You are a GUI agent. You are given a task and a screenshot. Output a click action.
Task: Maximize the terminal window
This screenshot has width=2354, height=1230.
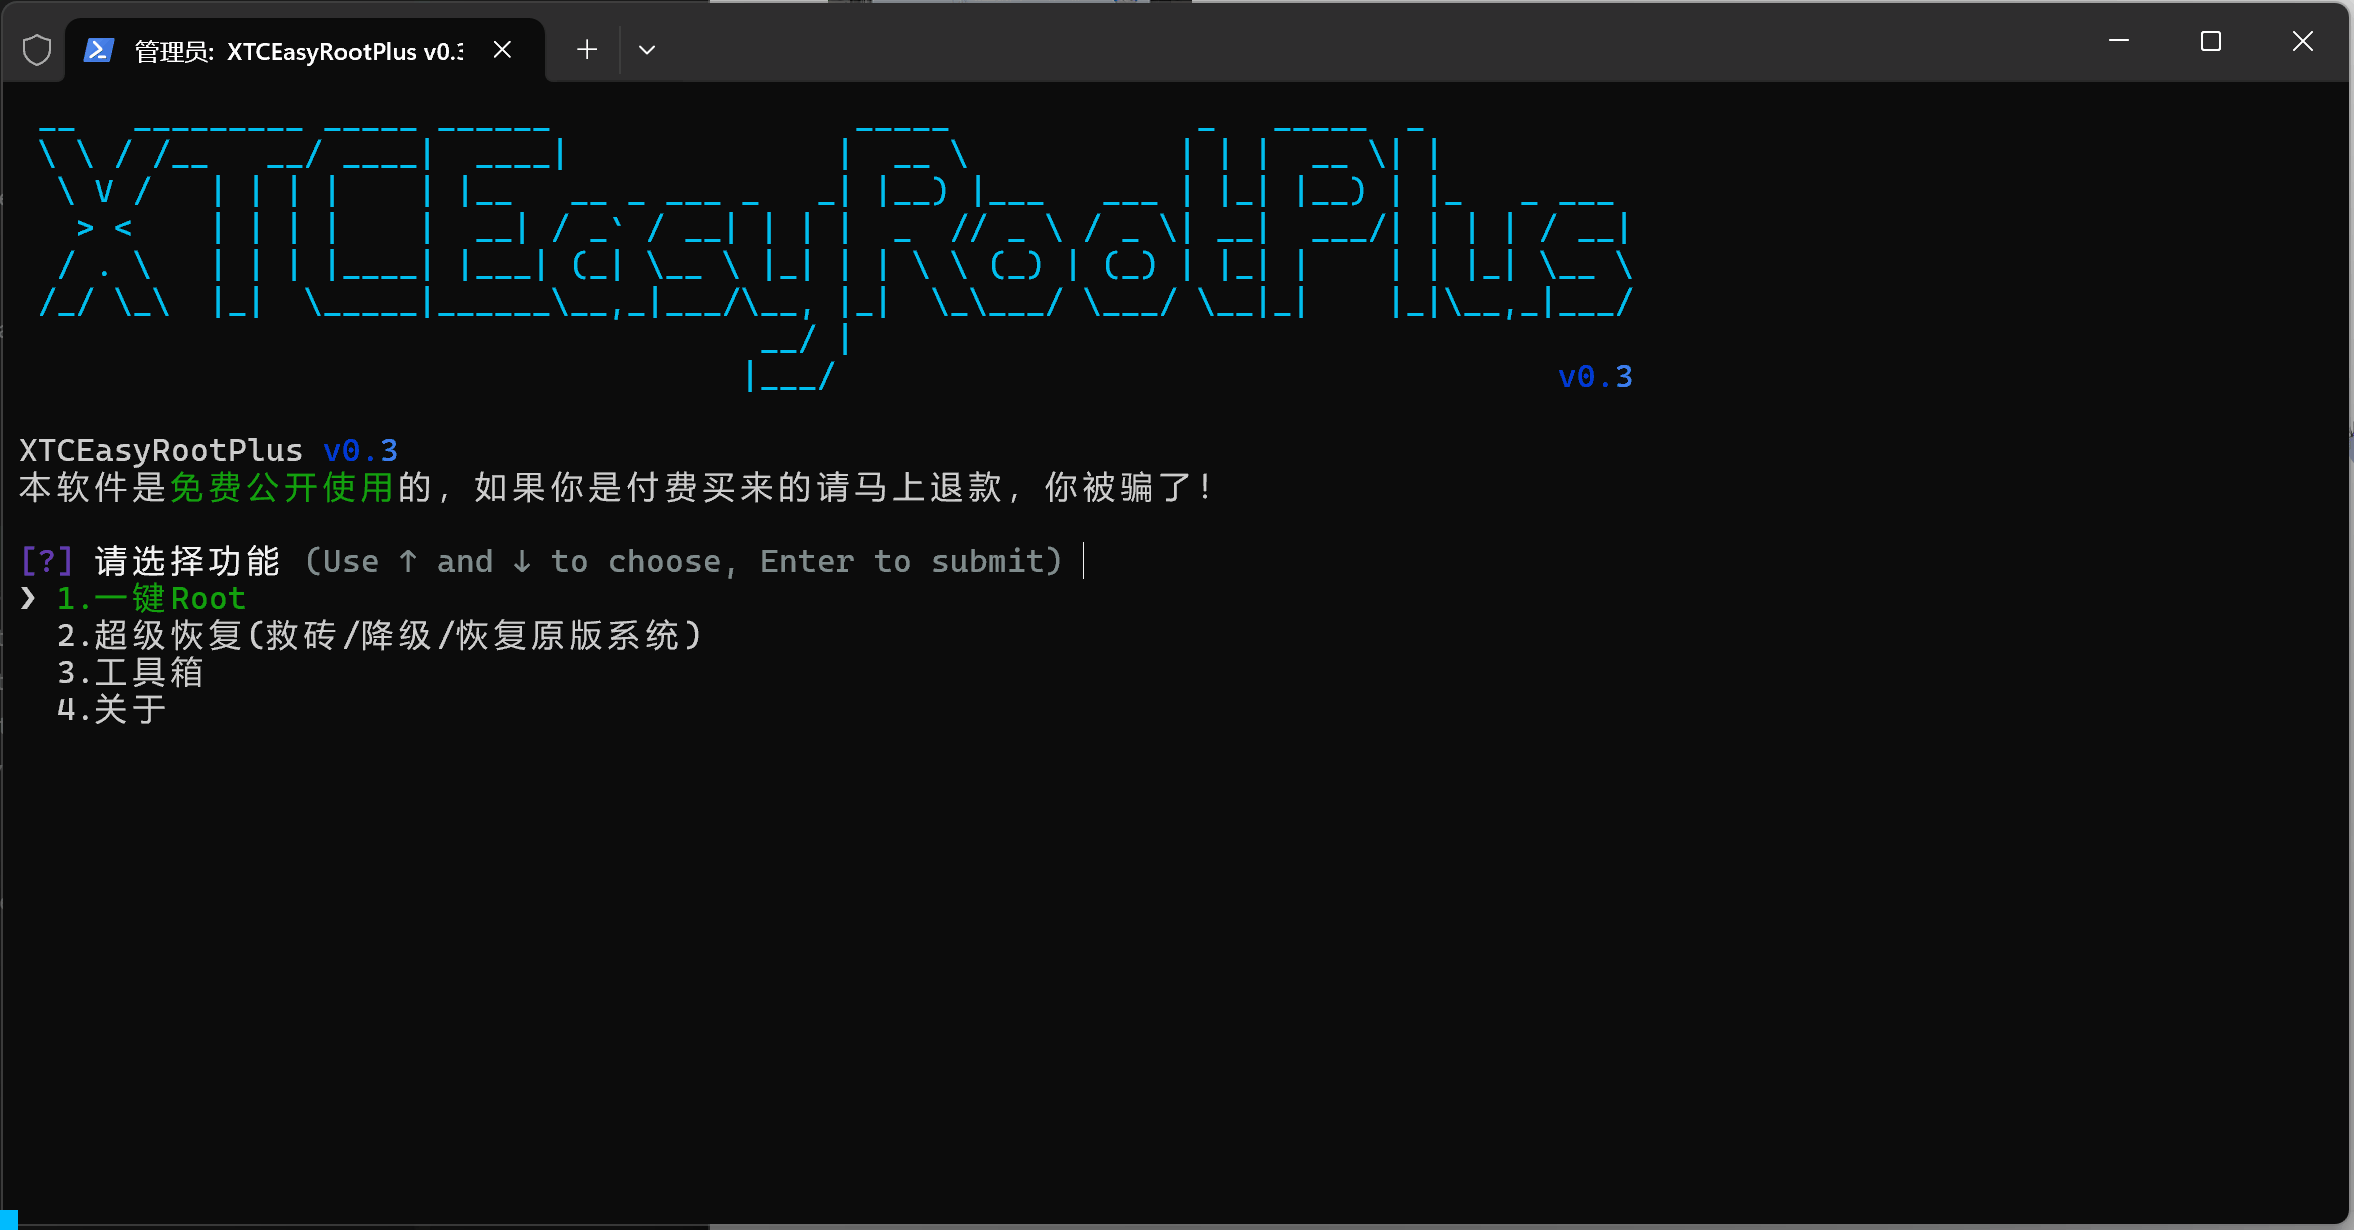point(2211,41)
